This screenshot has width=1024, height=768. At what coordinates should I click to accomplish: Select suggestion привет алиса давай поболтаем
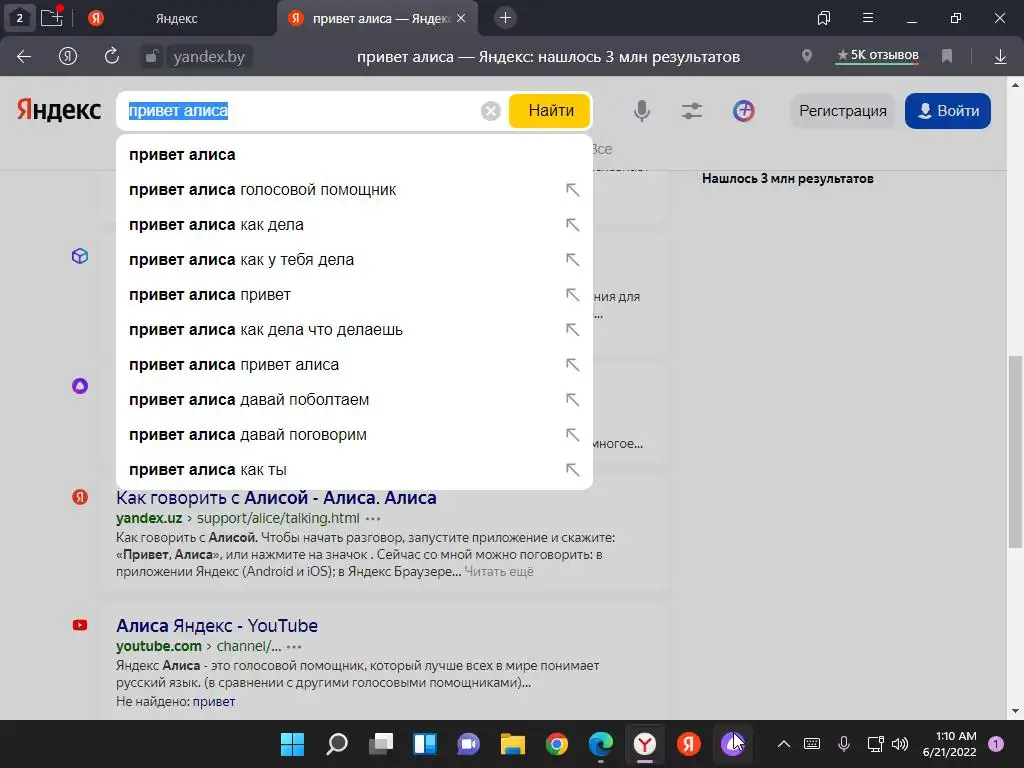[x=354, y=400]
